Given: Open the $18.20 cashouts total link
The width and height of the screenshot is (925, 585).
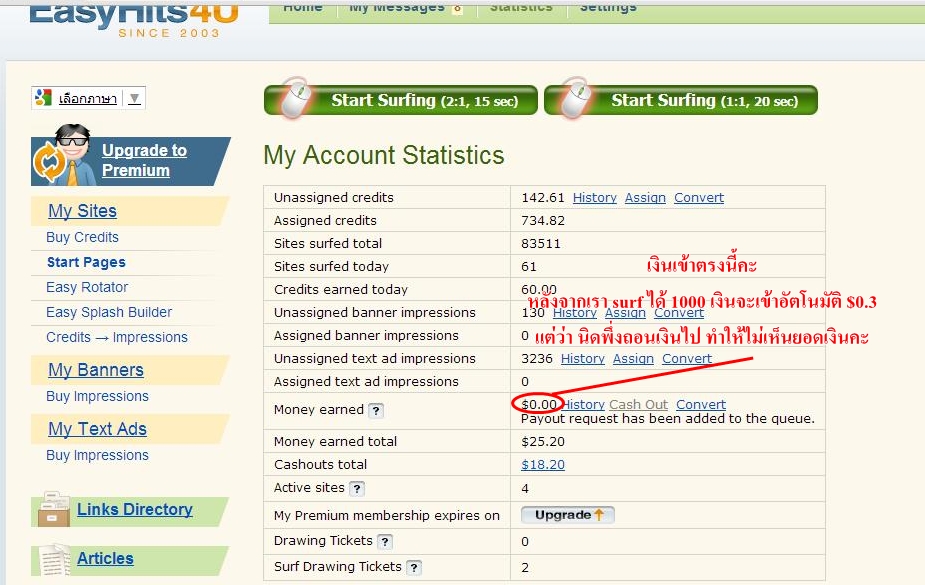Looking at the screenshot, I should tap(543, 465).
